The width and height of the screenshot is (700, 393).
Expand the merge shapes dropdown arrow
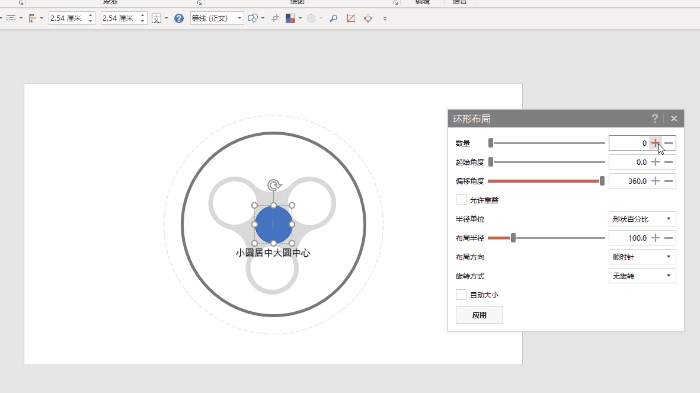[x=262, y=18]
